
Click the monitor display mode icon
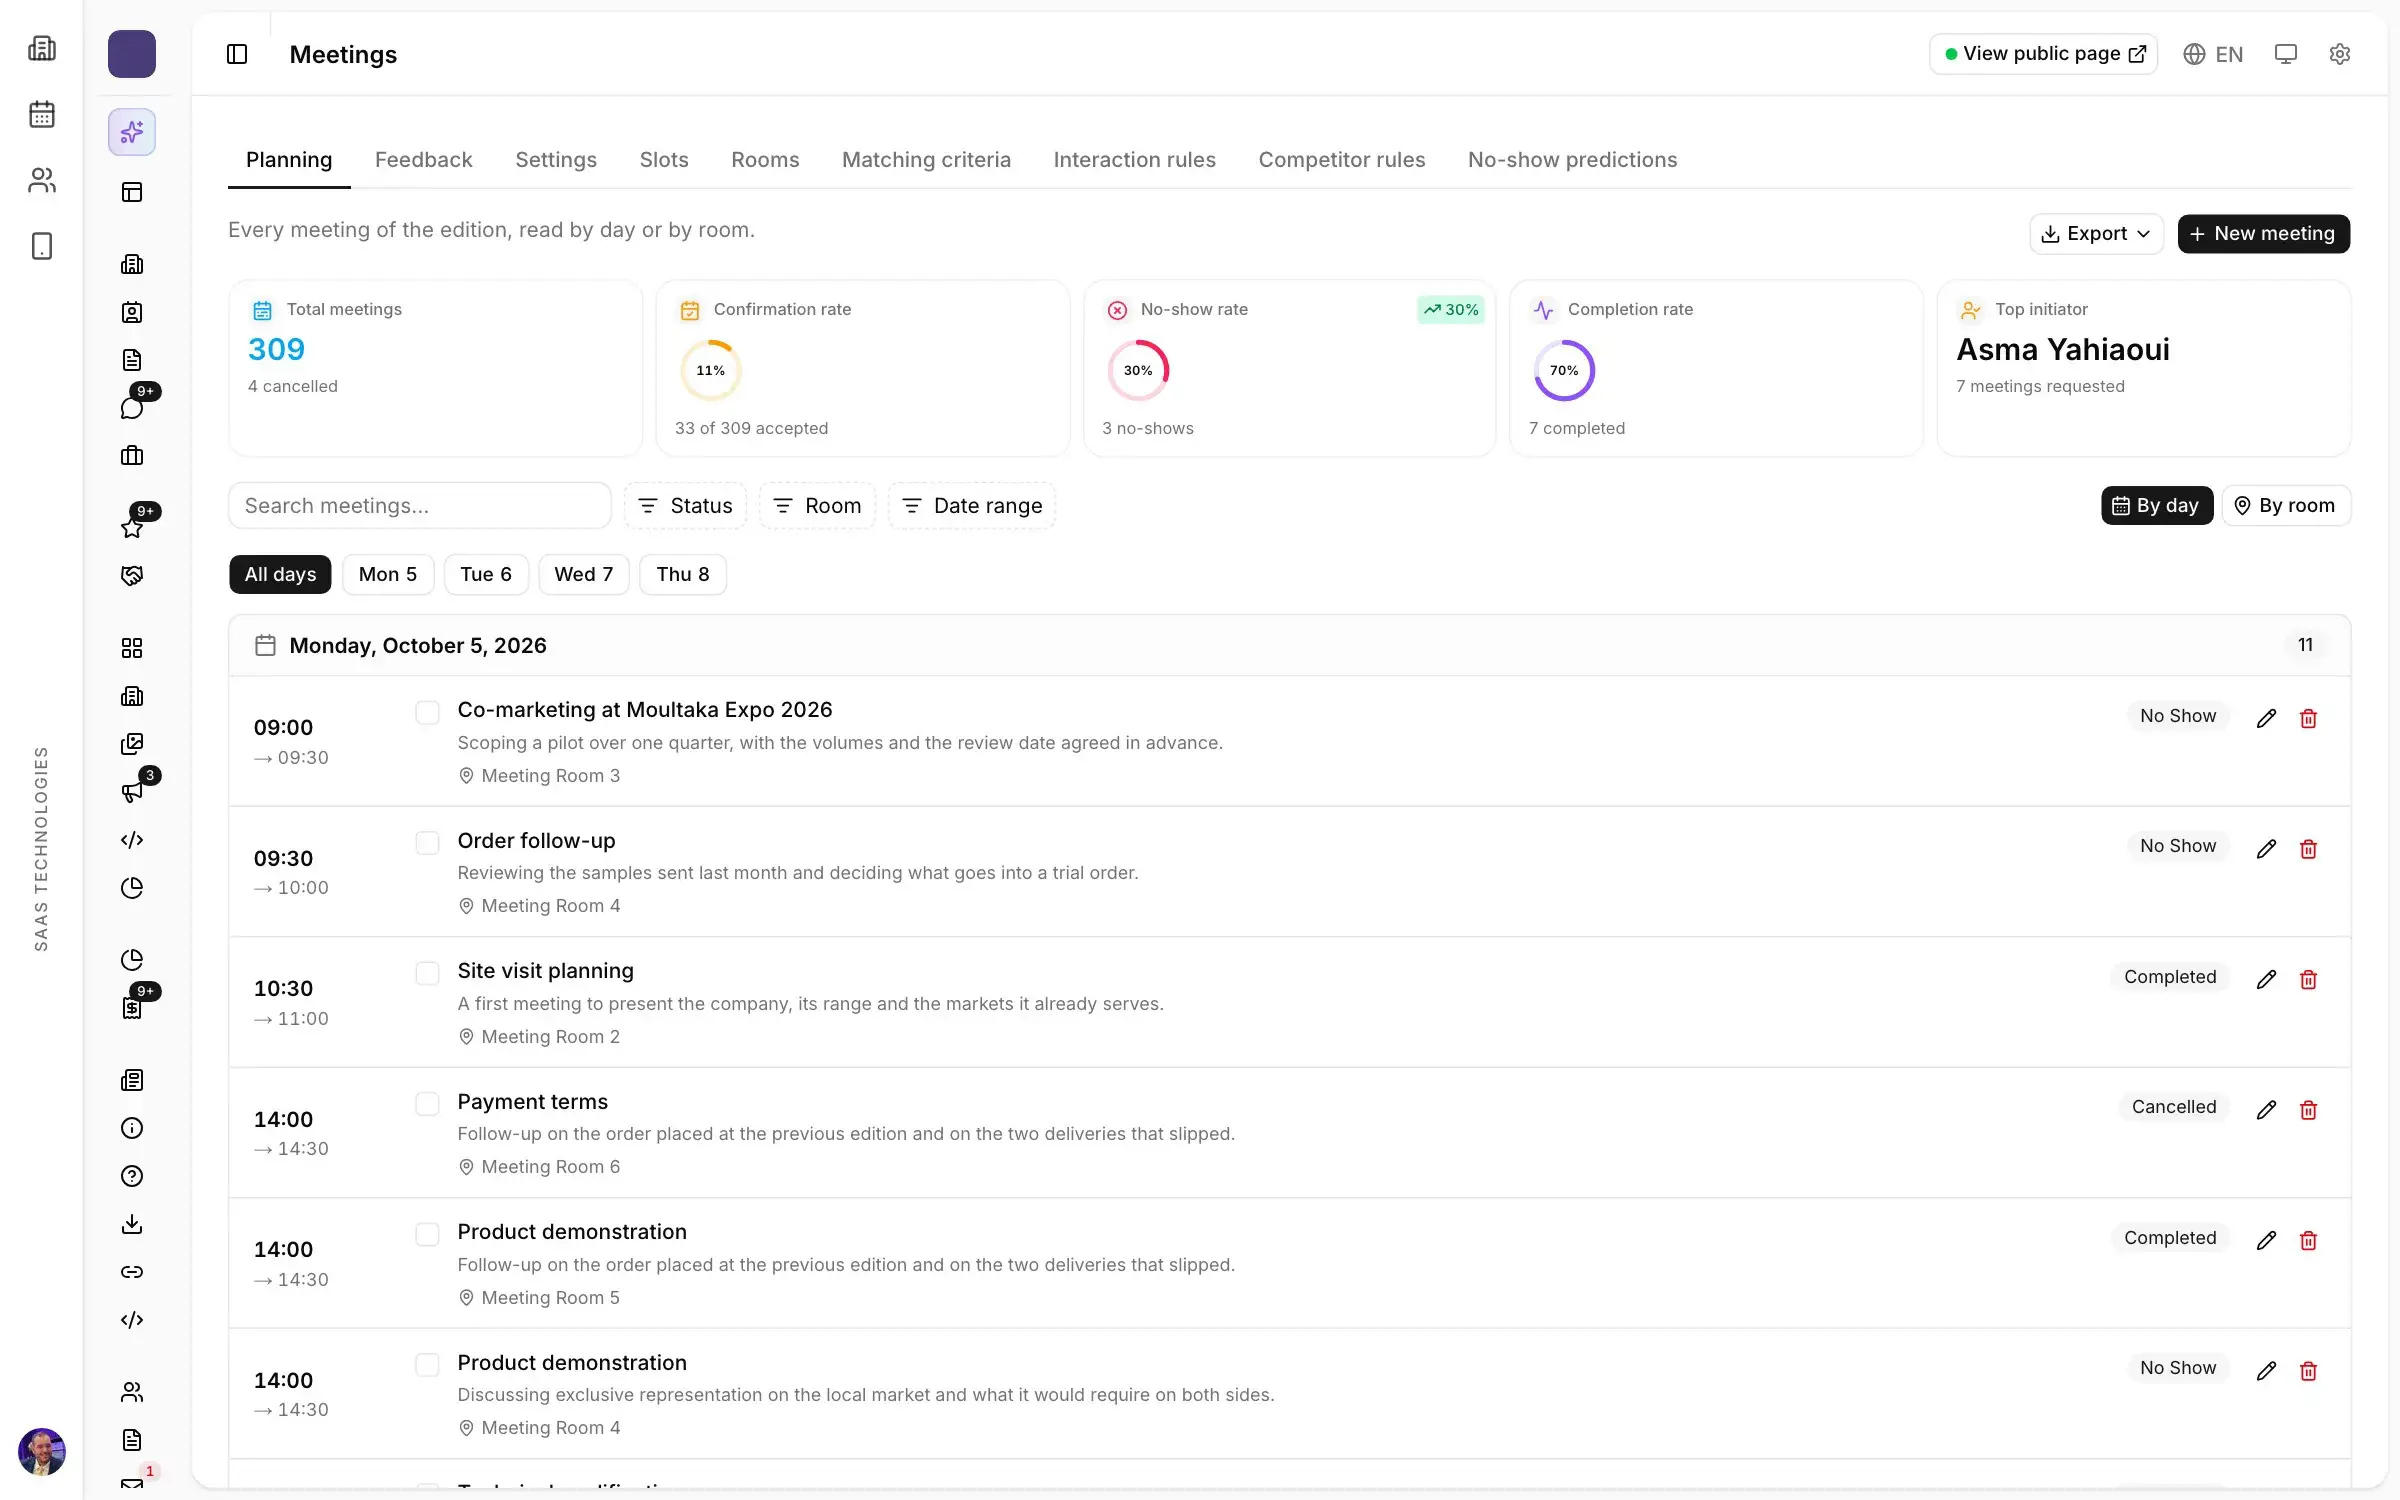pyautogui.click(x=2285, y=54)
